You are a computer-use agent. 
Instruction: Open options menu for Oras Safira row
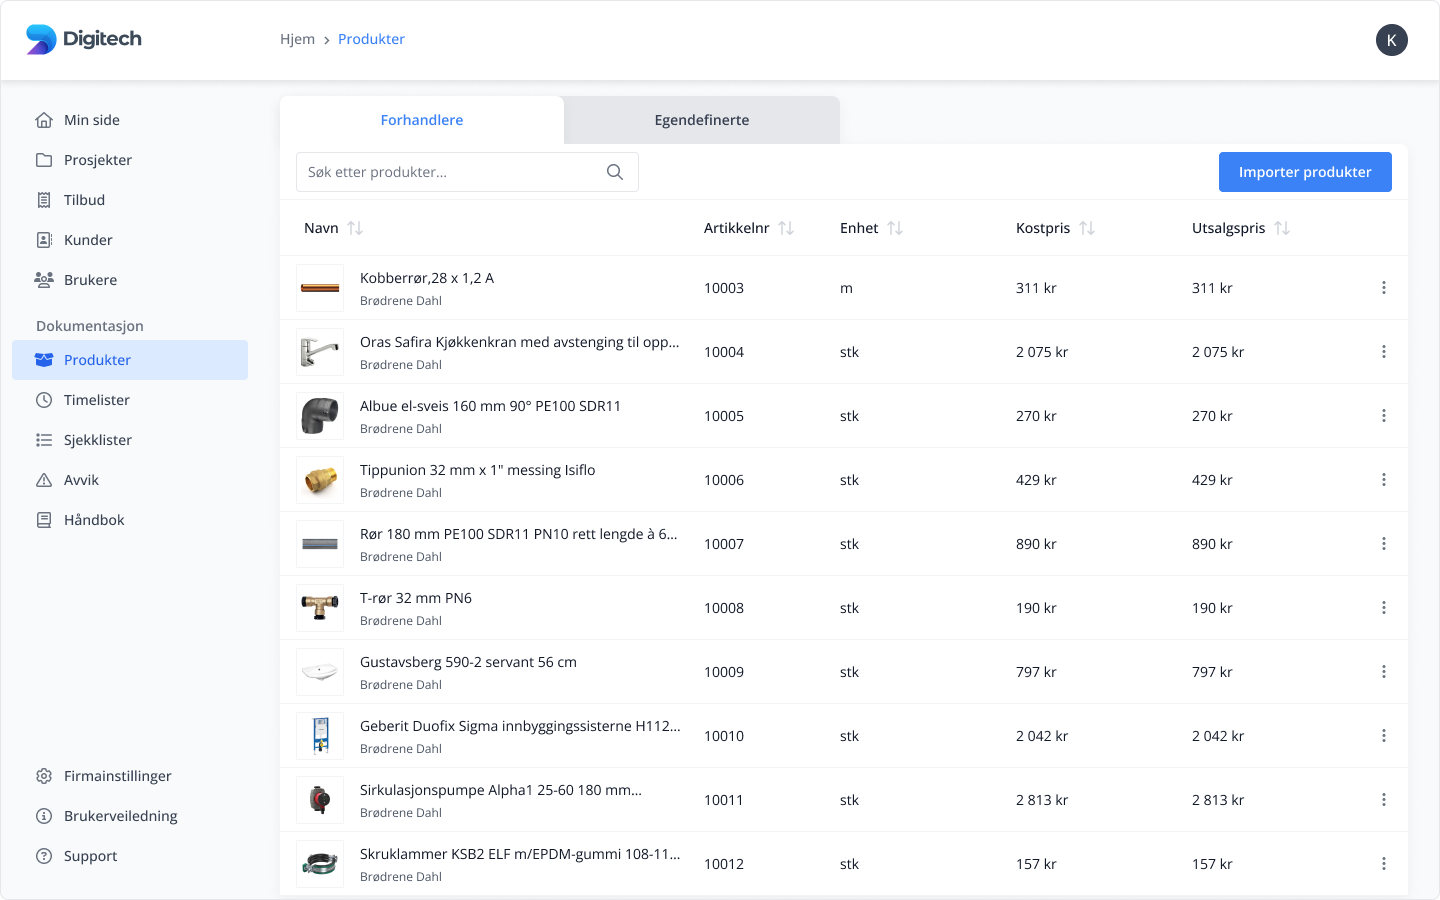[x=1384, y=352]
